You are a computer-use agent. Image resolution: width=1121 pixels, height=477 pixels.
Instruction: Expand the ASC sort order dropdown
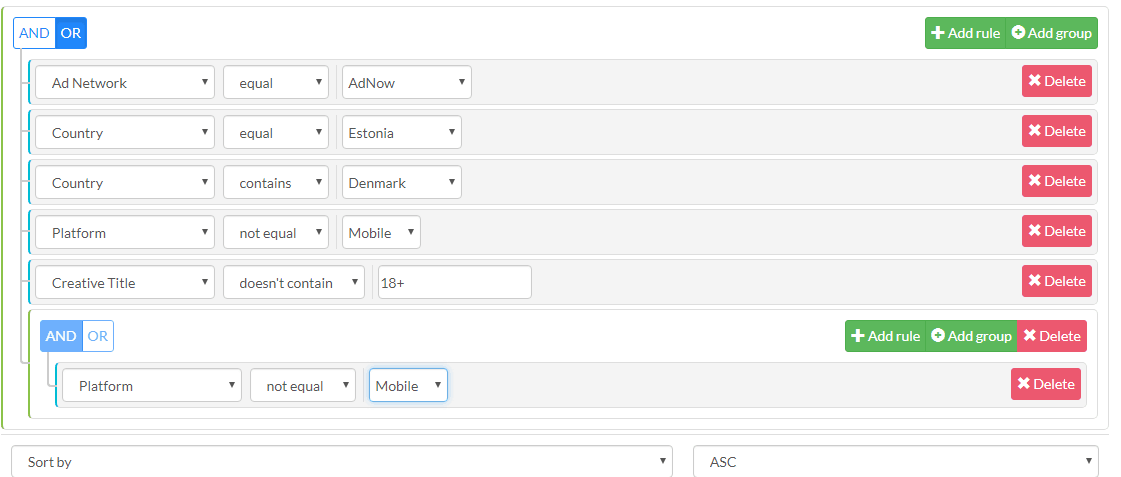895,462
